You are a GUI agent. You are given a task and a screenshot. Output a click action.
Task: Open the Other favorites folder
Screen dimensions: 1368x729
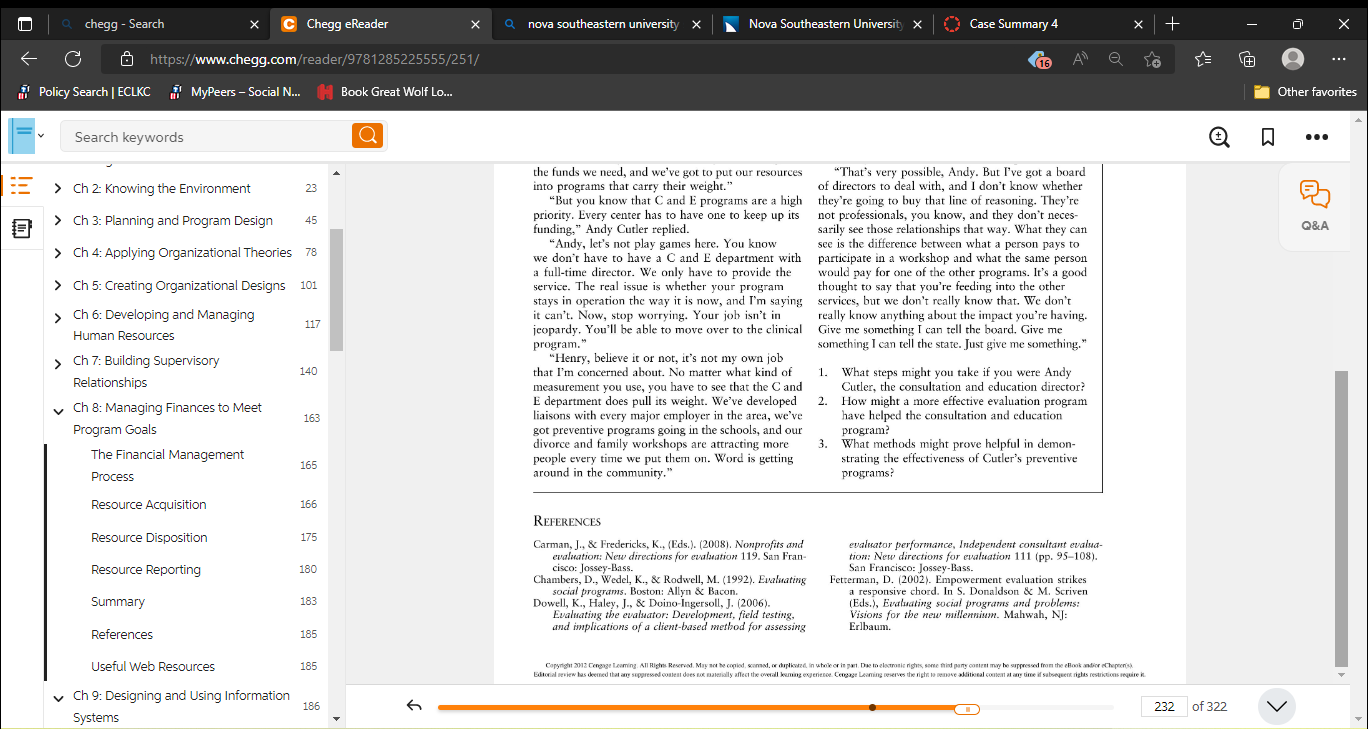pos(1306,92)
